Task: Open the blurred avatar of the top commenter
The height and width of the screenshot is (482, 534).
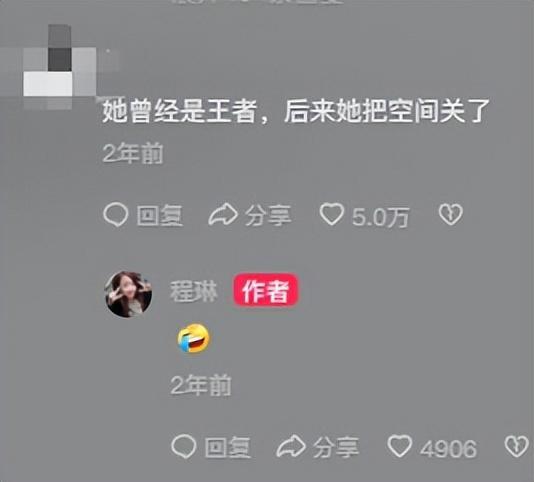Action: (60, 66)
